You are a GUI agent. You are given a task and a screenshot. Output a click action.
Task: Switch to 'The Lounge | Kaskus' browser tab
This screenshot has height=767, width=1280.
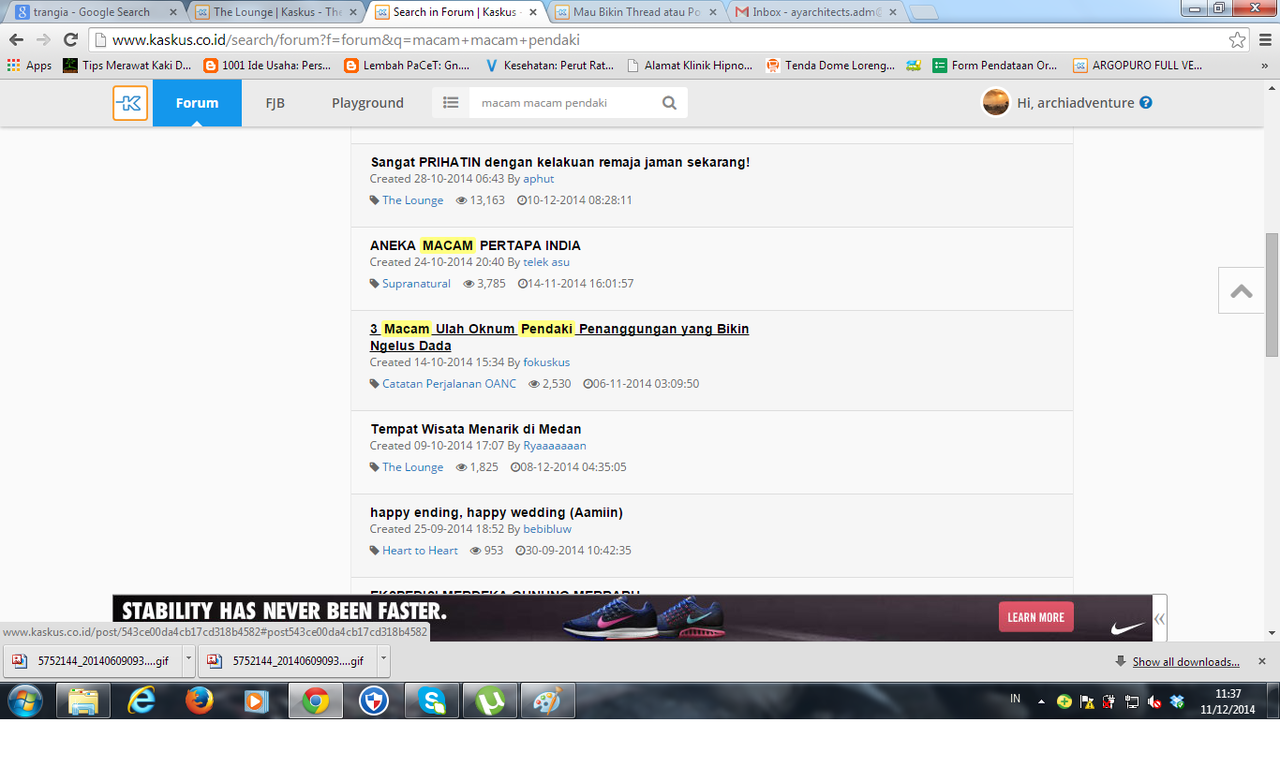click(x=276, y=12)
